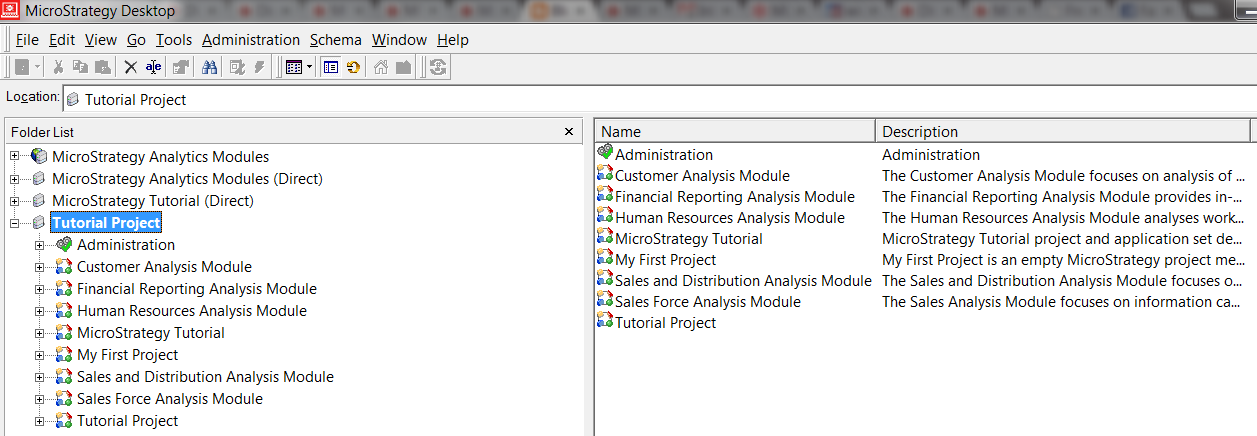Select Sales Force Analysis Module in tree
The height and width of the screenshot is (436, 1257).
(170, 399)
